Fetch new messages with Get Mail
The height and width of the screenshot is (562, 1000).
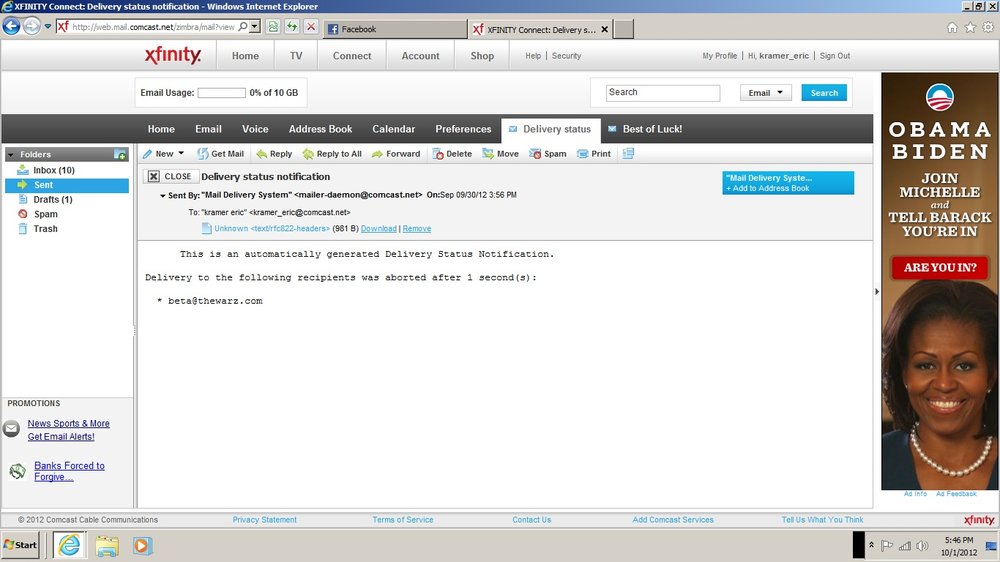pos(221,154)
